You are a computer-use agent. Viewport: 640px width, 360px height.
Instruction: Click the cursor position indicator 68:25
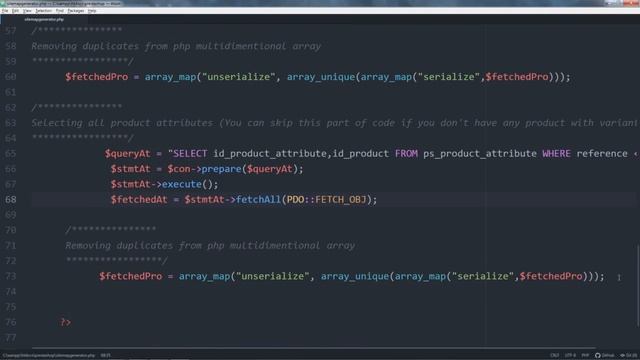pyautogui.click(x=106, y=355)
